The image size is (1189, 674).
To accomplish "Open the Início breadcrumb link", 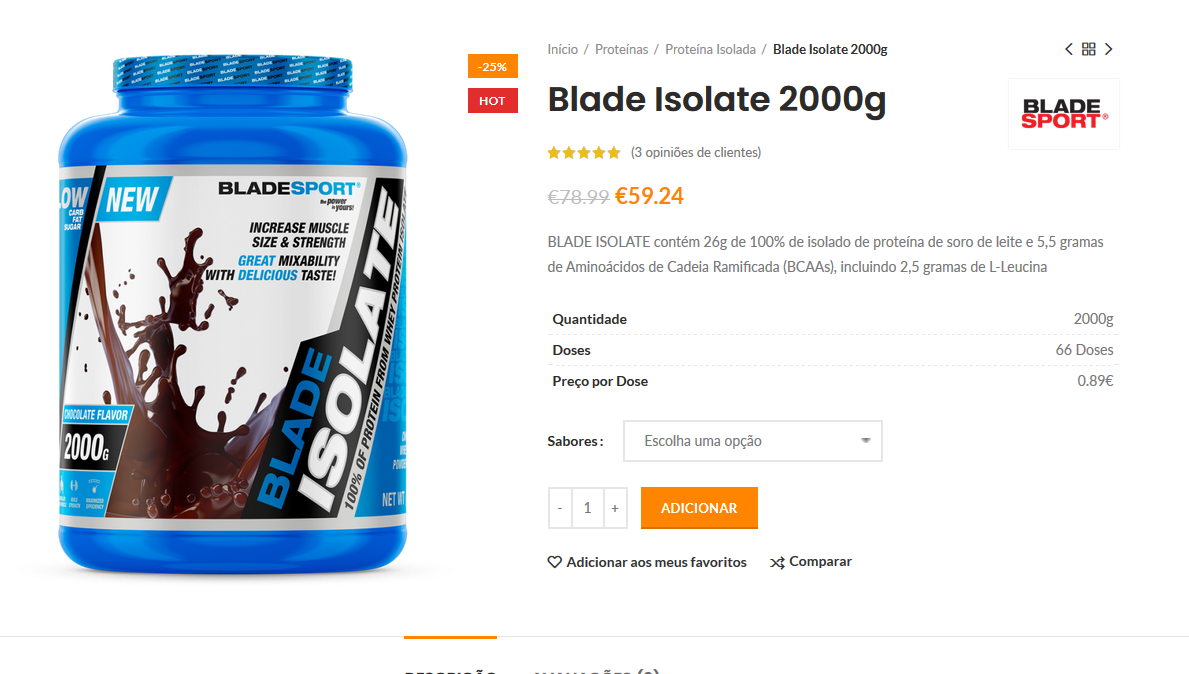I will [563, 49].
